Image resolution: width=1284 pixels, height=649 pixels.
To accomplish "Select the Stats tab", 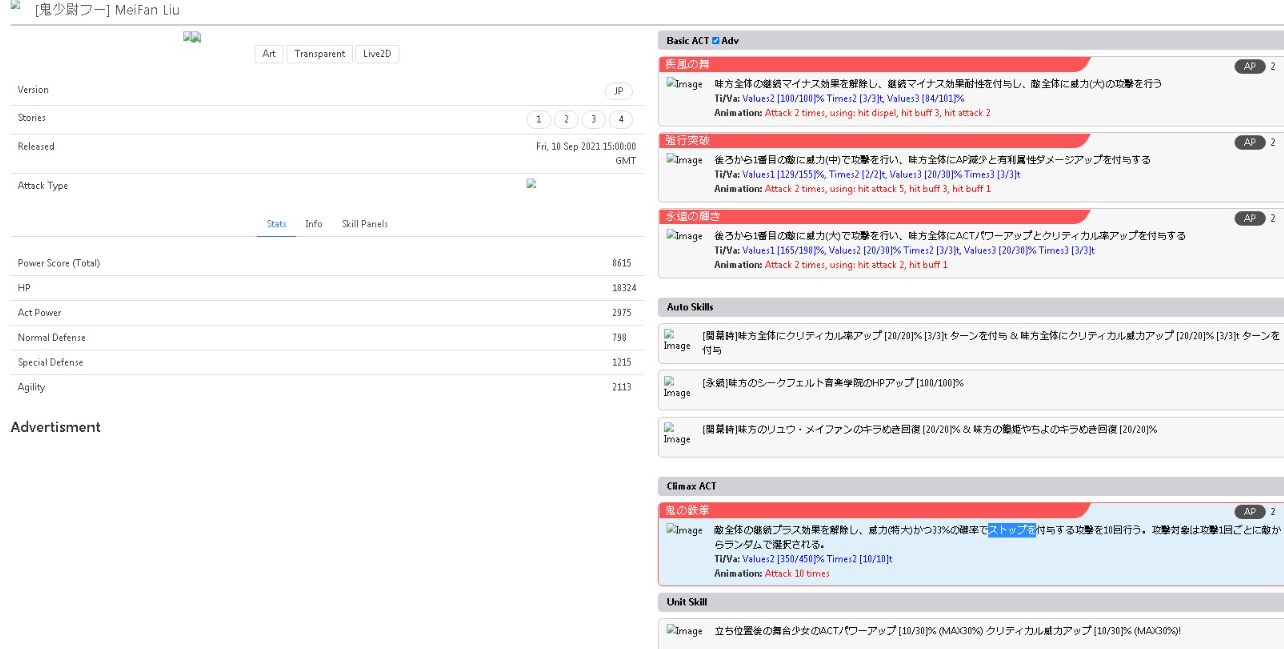I will point(276,224).
